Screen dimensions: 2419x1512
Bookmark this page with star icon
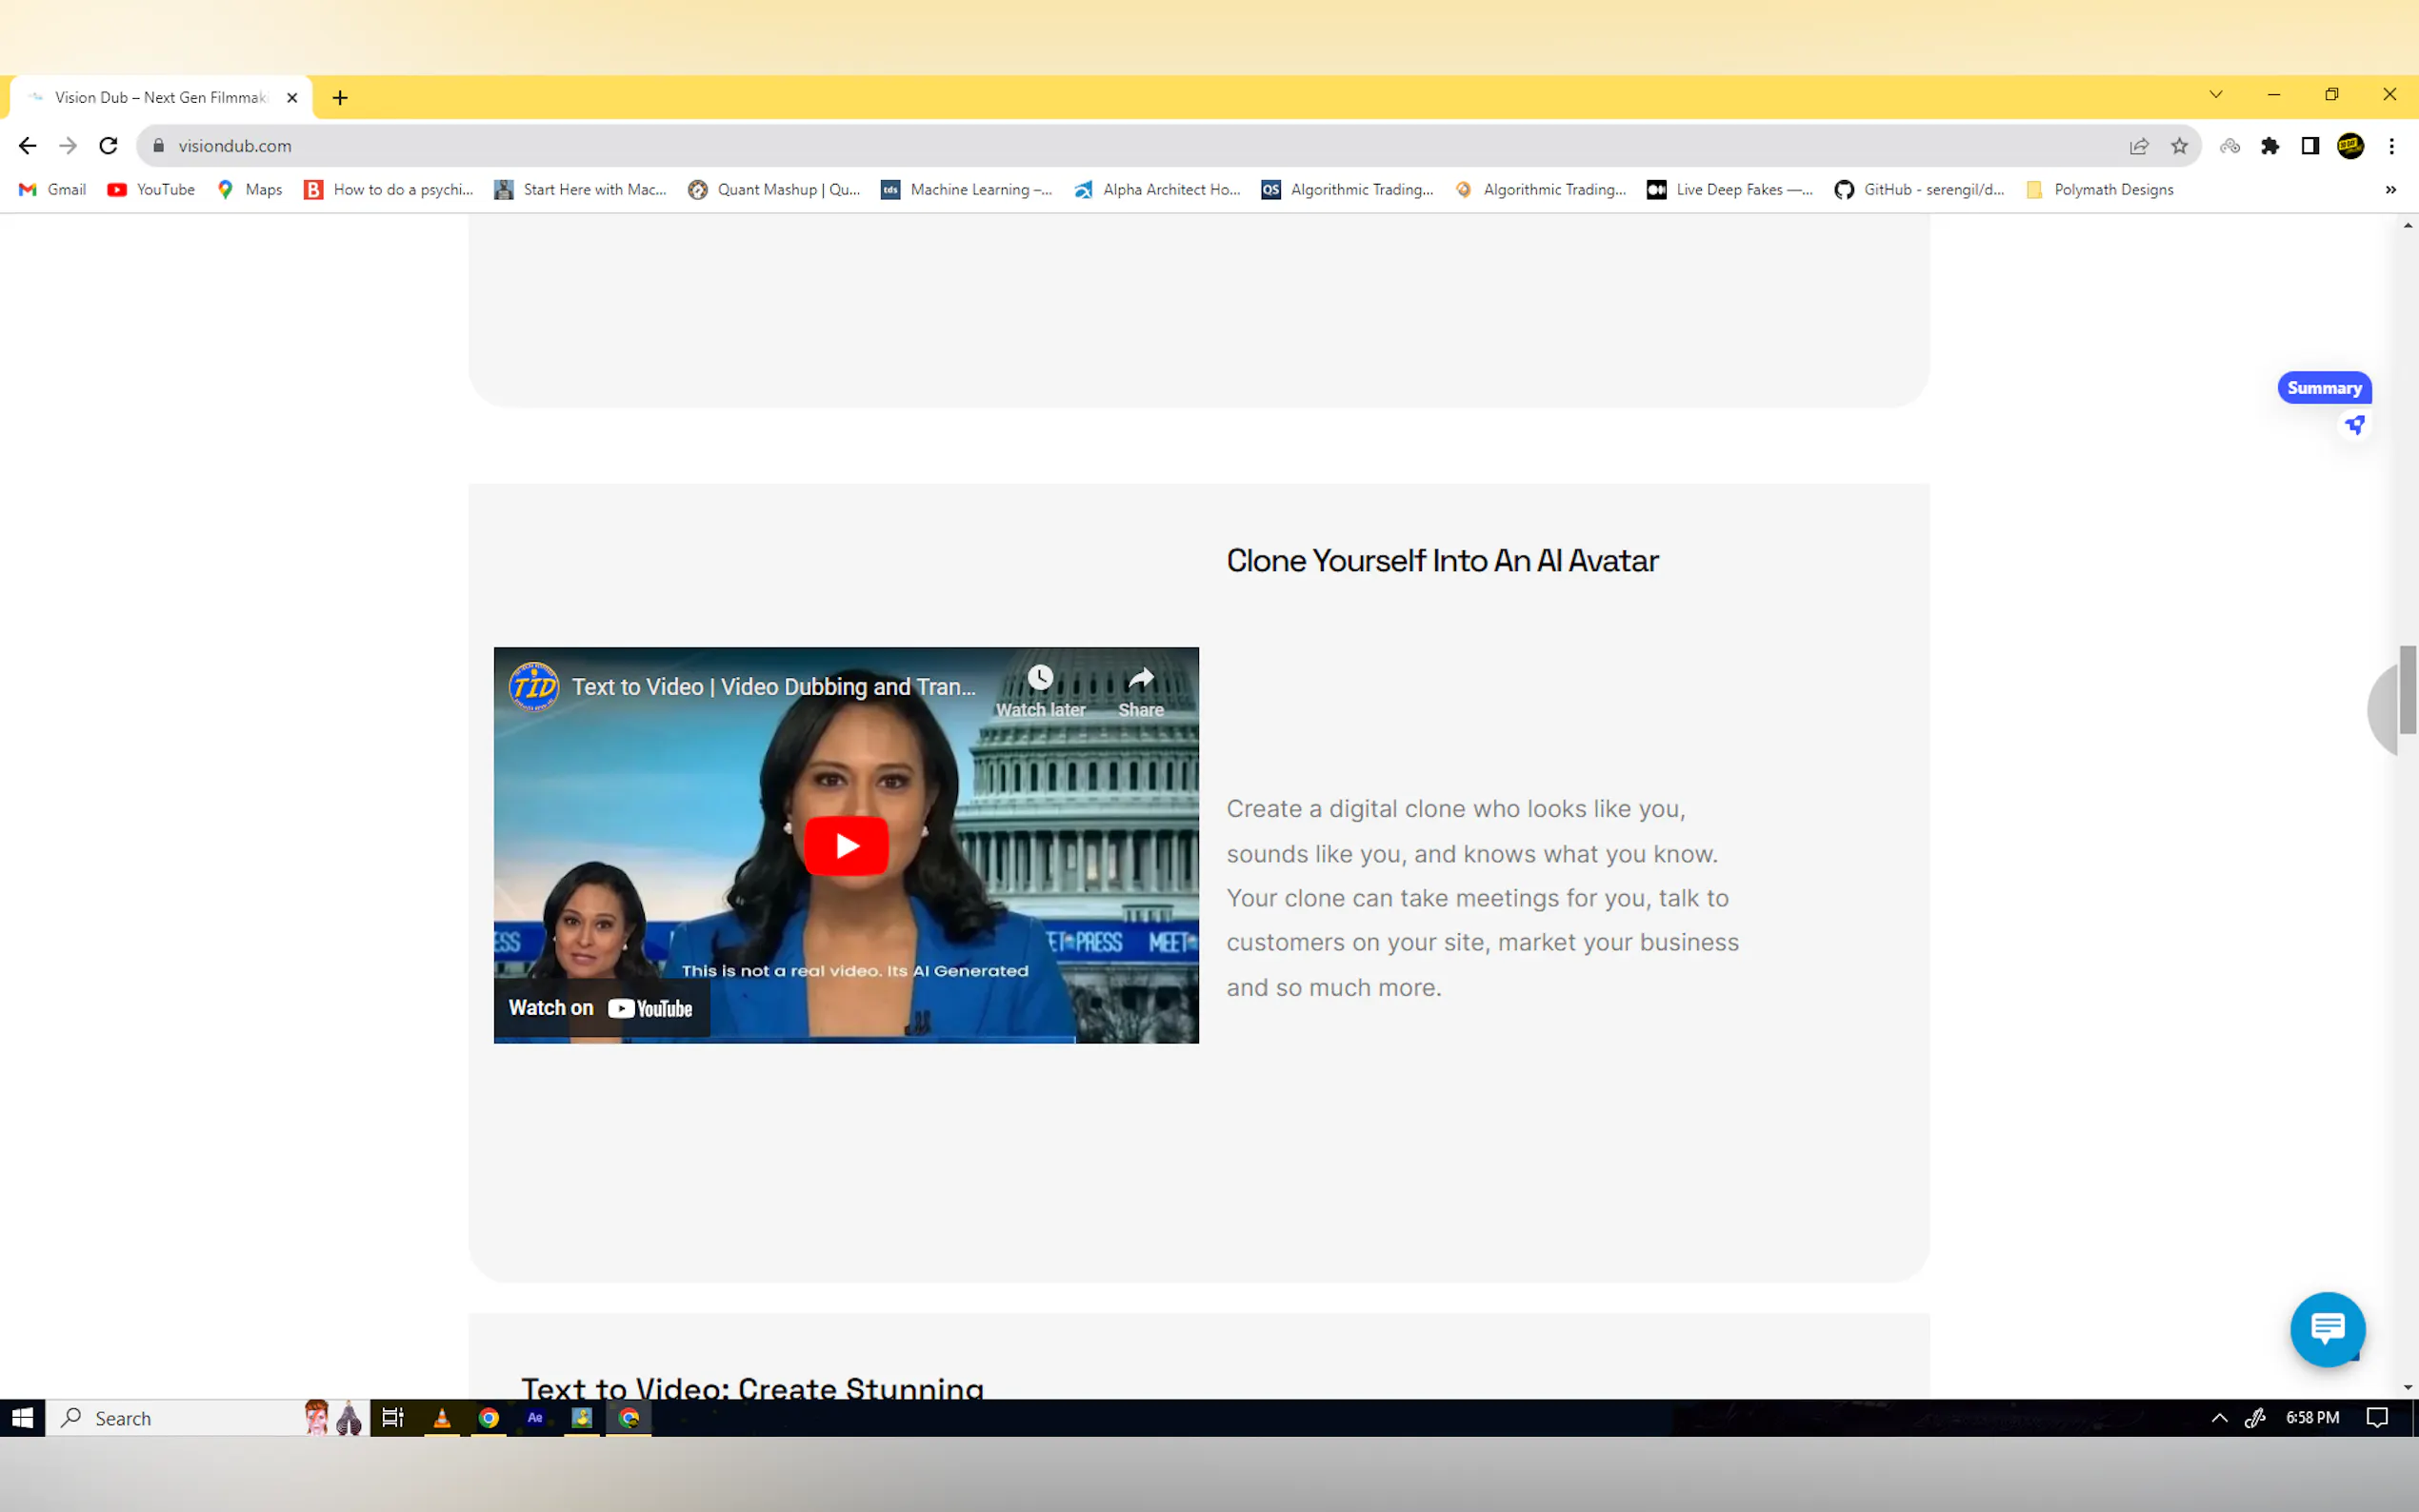[x=2179, y=146]
